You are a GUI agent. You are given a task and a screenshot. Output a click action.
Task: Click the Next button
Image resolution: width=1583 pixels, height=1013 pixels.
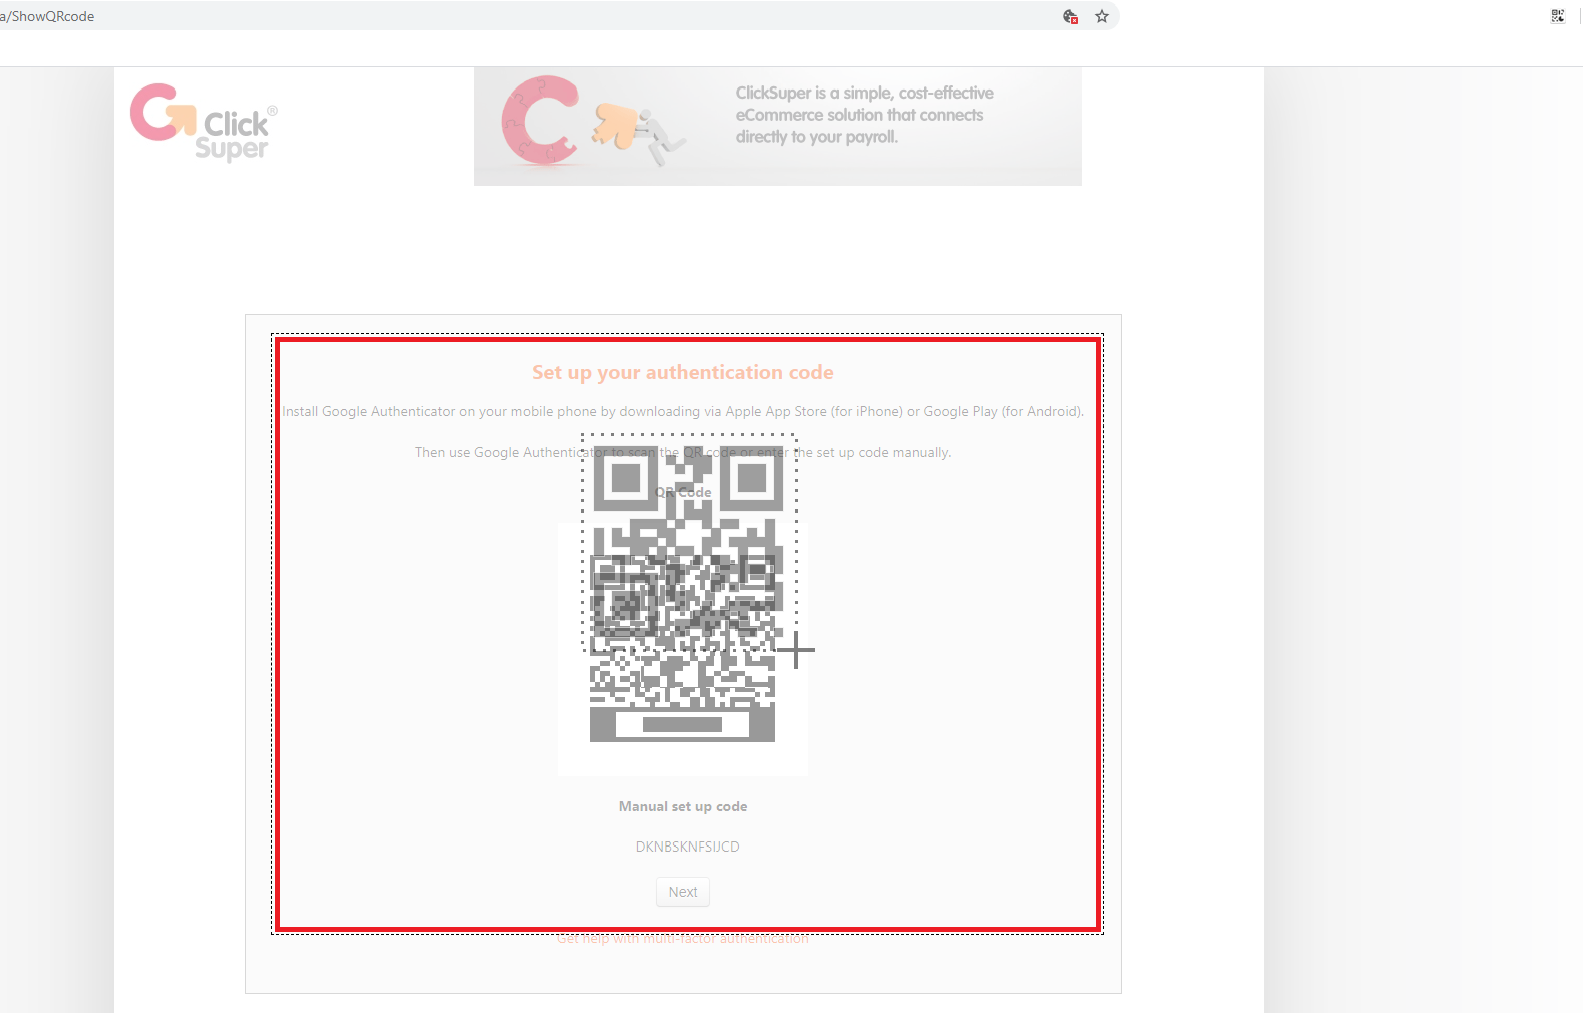pyautogui.click(x=683, y=892)
